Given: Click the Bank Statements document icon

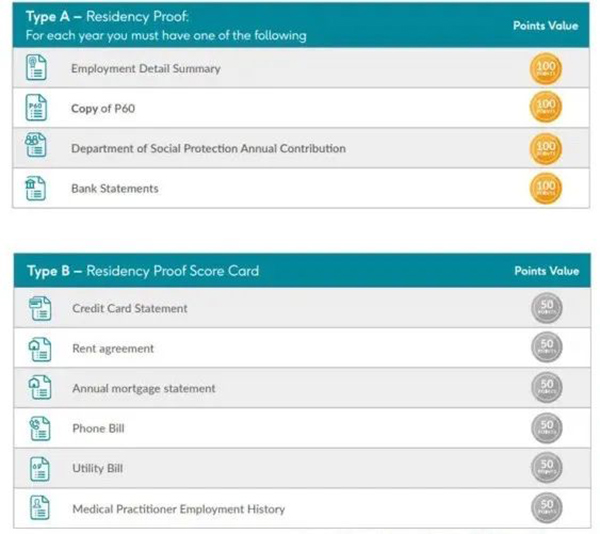Looking at the screenshot, I should [36, 188].
